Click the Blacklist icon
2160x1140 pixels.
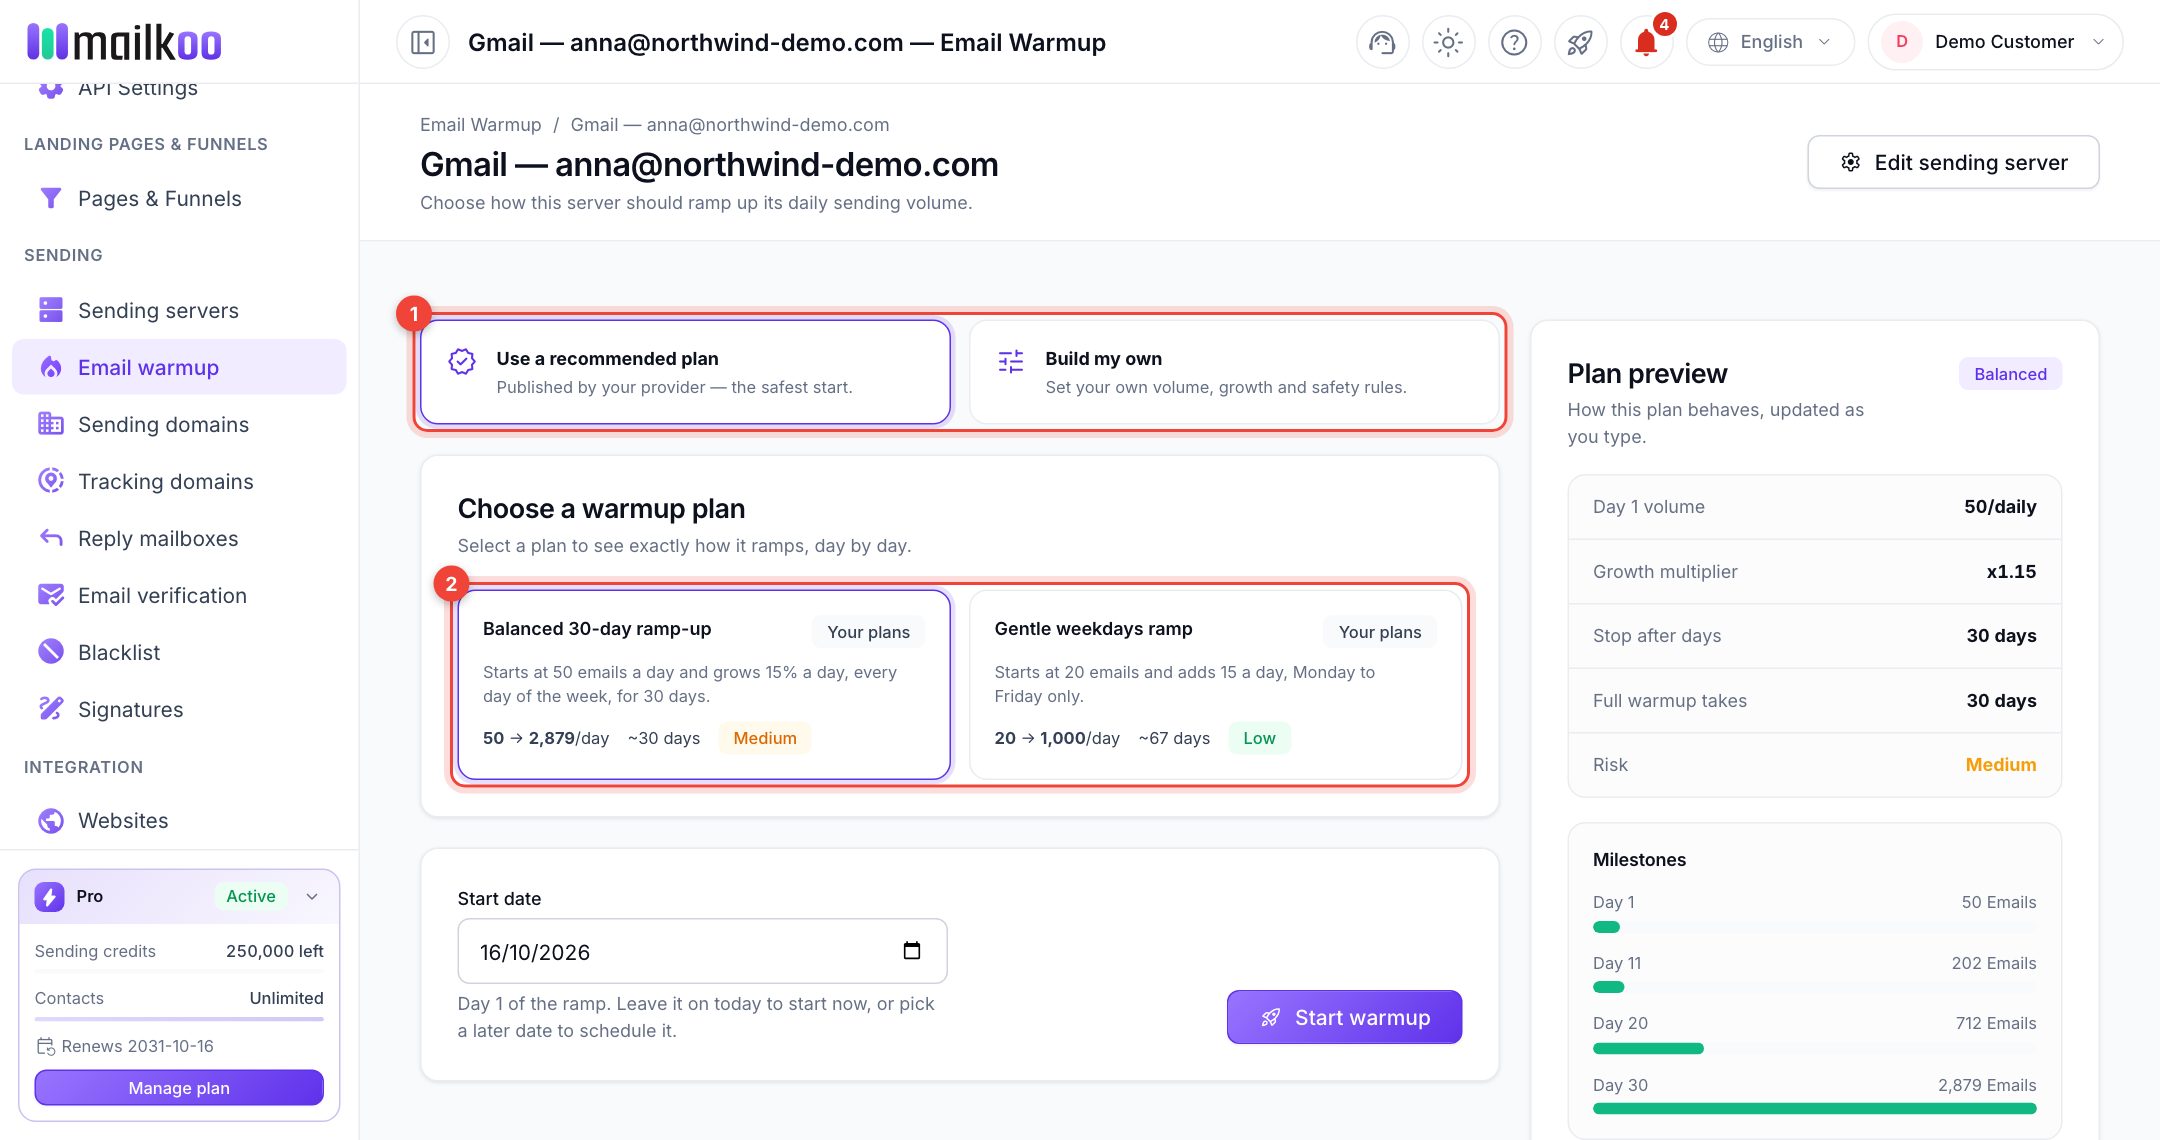[50, 652]
